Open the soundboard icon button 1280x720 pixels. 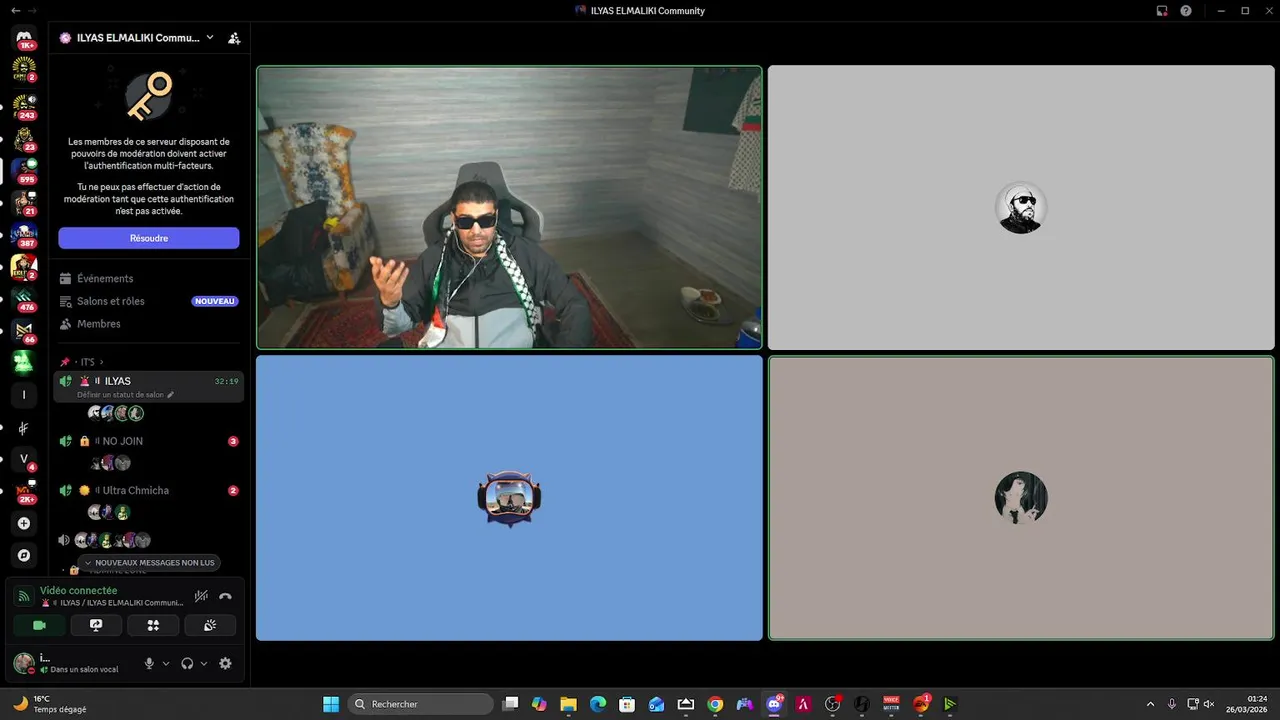click(210, 625)
